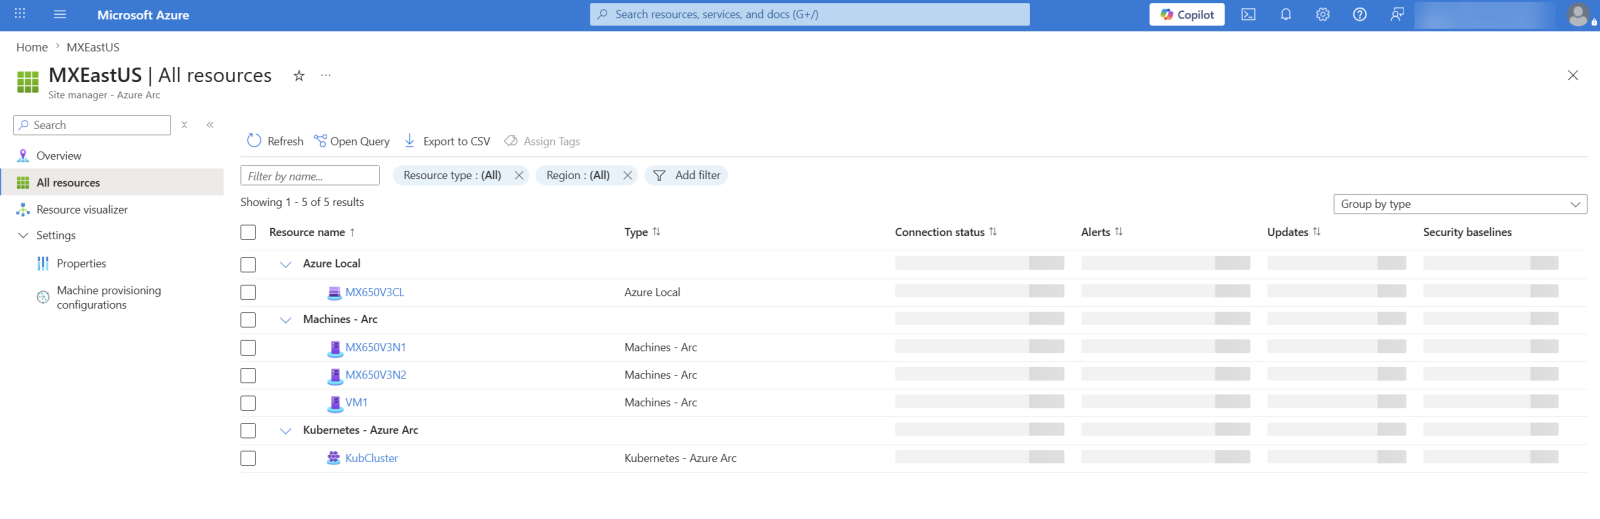Collapse the Azure Local group chevron

click(285, 264)
